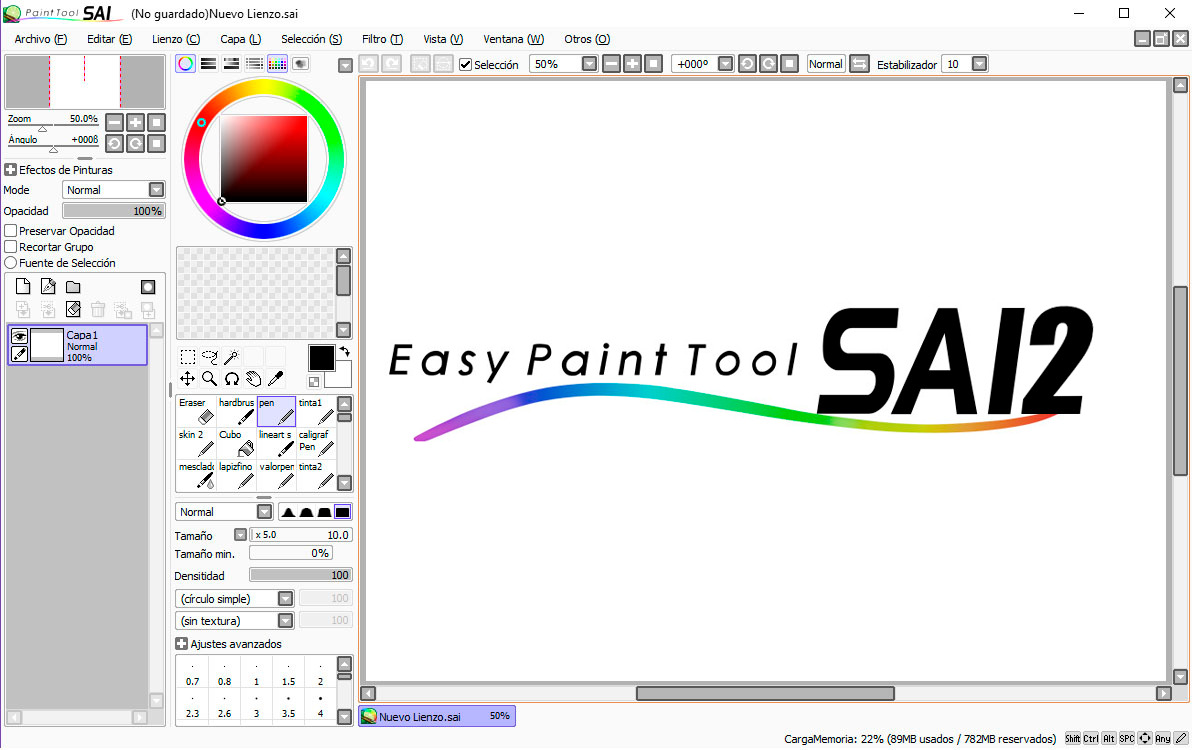Select the Eraser brush tool
1192x750 pixels.
pyautogui.click(x=196, y=411)
